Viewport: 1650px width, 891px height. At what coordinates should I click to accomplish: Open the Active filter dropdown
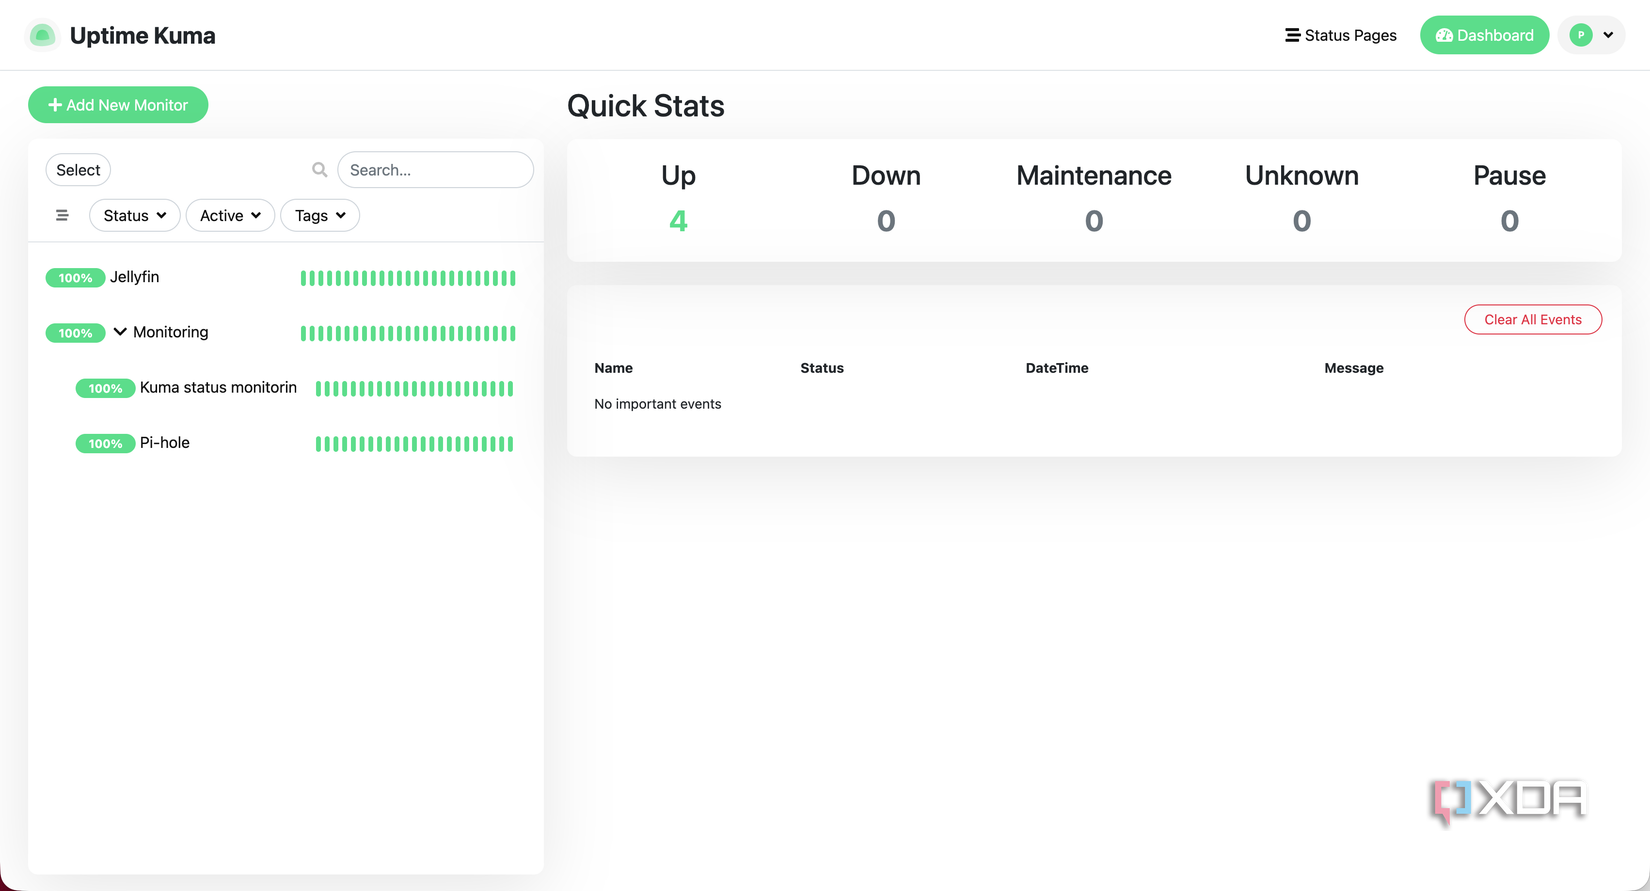[x=230, y=215]
